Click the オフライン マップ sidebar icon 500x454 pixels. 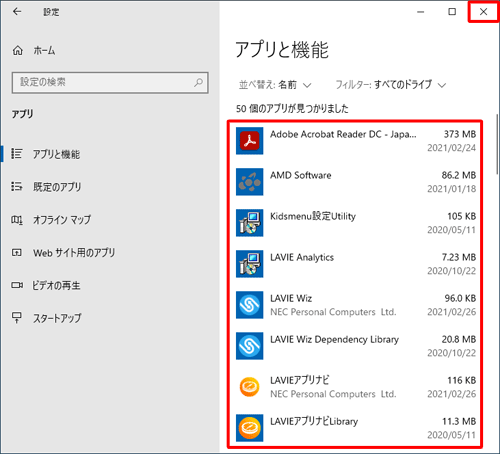[x=17, y=220]
